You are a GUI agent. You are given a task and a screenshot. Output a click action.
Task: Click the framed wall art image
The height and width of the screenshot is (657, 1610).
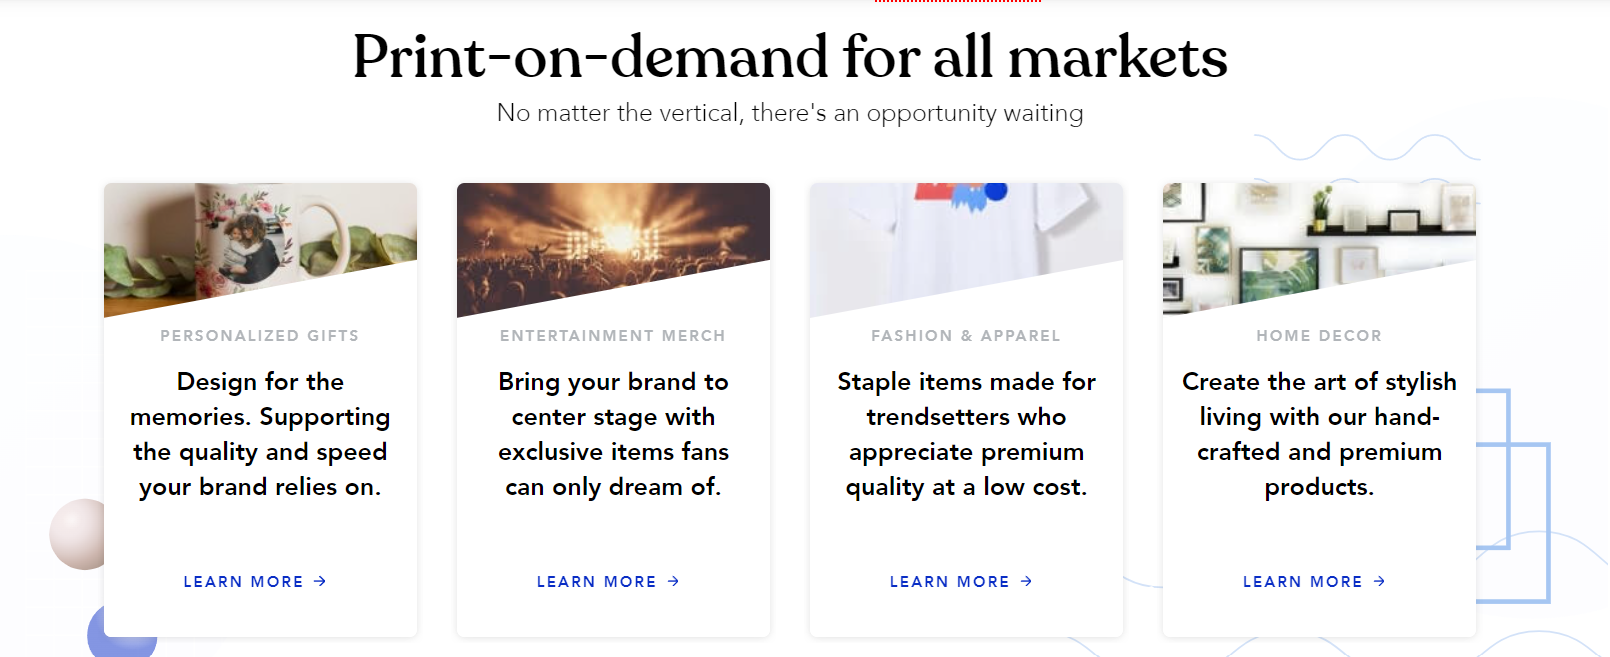[x=1319, y=240]
